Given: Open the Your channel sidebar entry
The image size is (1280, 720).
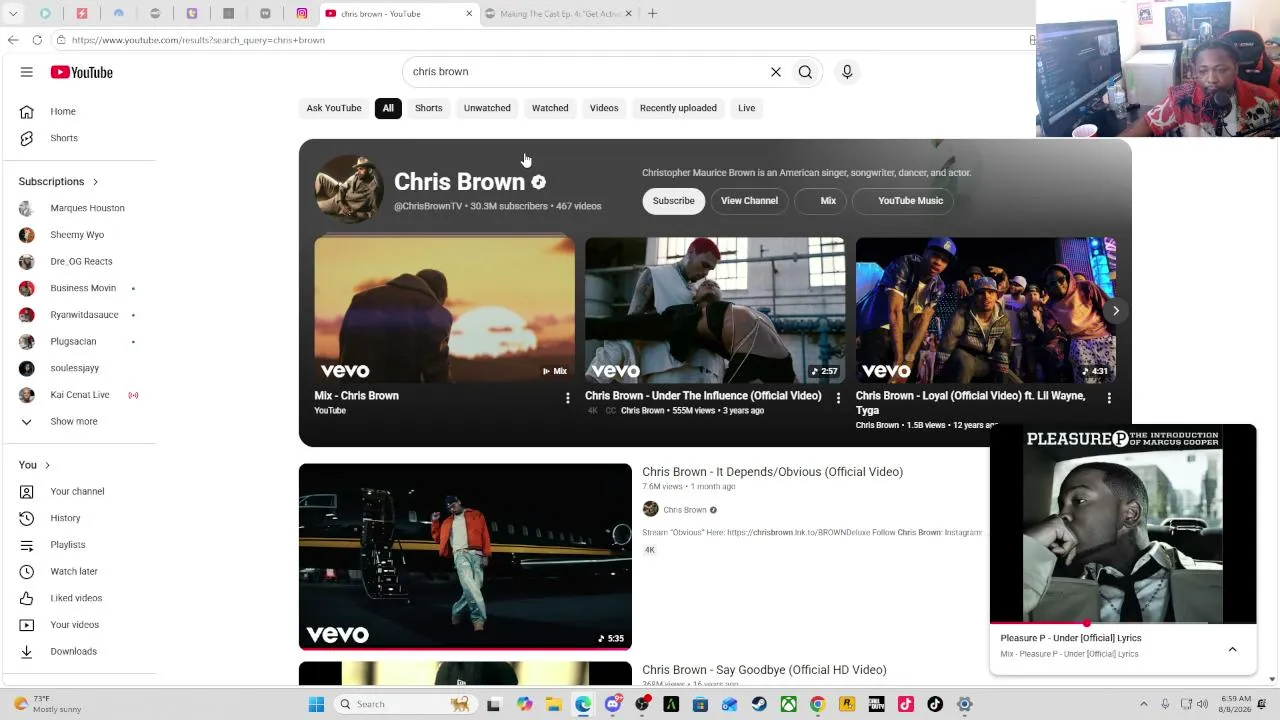Looking at the screenshot, I should (x=78, y=491).
